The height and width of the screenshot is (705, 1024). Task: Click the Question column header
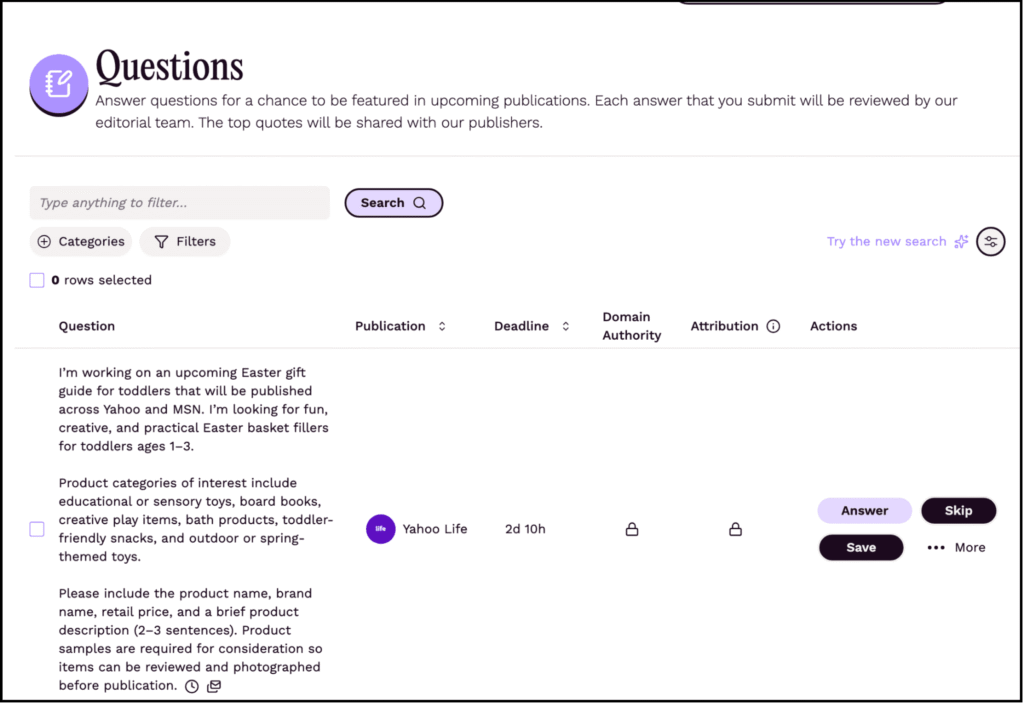point(87,325)
